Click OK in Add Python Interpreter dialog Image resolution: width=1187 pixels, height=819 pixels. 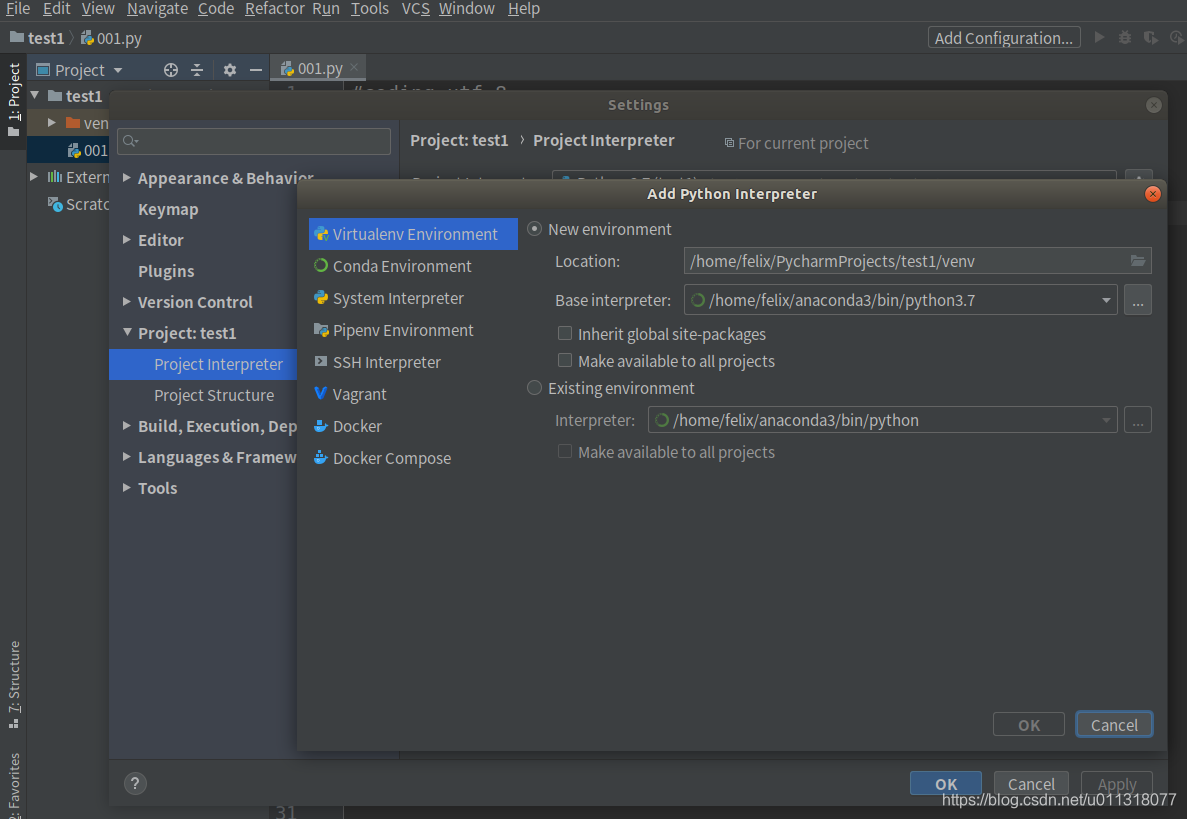pyautogui.click(x=1029, y=724)
